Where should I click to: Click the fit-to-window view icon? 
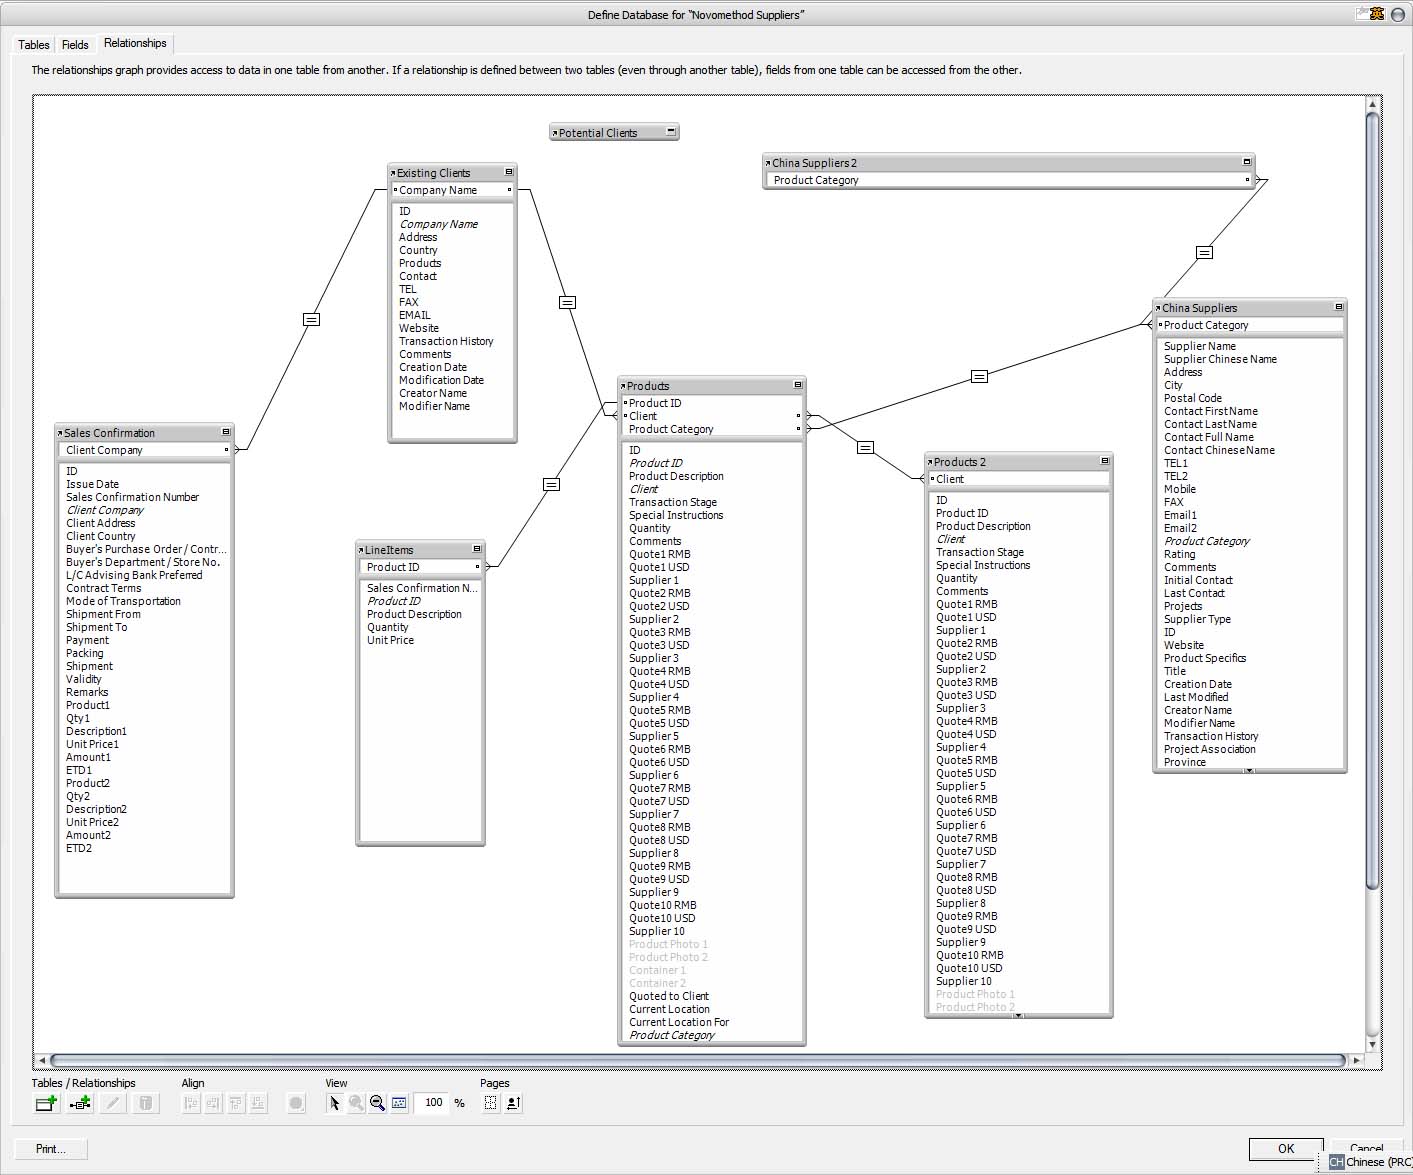click(x=399, y=1103)
